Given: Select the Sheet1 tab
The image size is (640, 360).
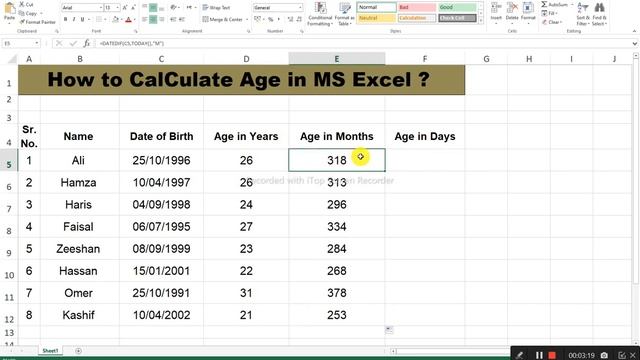Looking at the screenshot, I should tap(51, 351).
